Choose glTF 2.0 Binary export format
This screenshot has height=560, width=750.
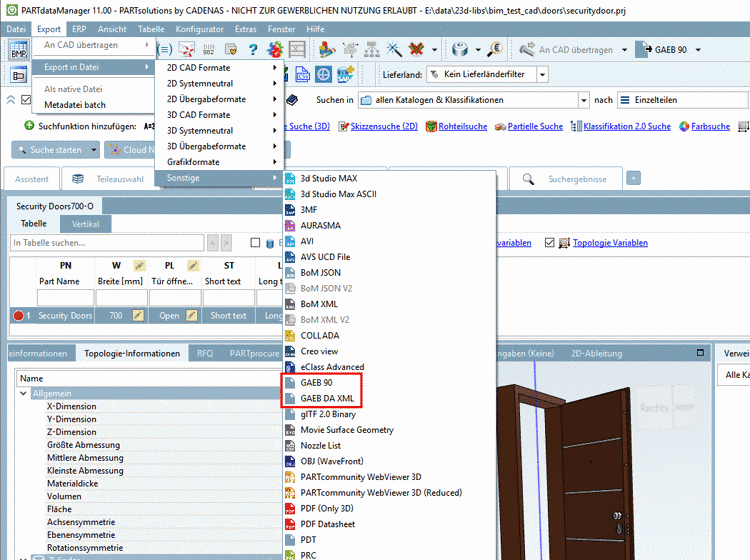pyautogui.click(x=328, y=414)
